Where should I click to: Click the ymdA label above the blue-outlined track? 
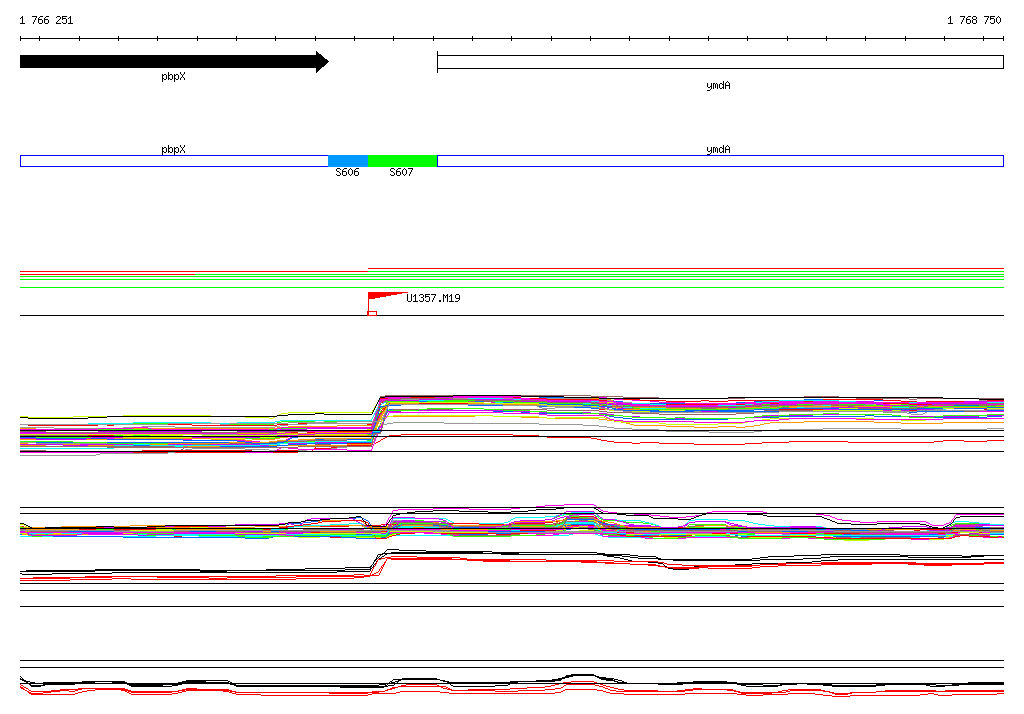pyautogui.click(x=718, y=150)
